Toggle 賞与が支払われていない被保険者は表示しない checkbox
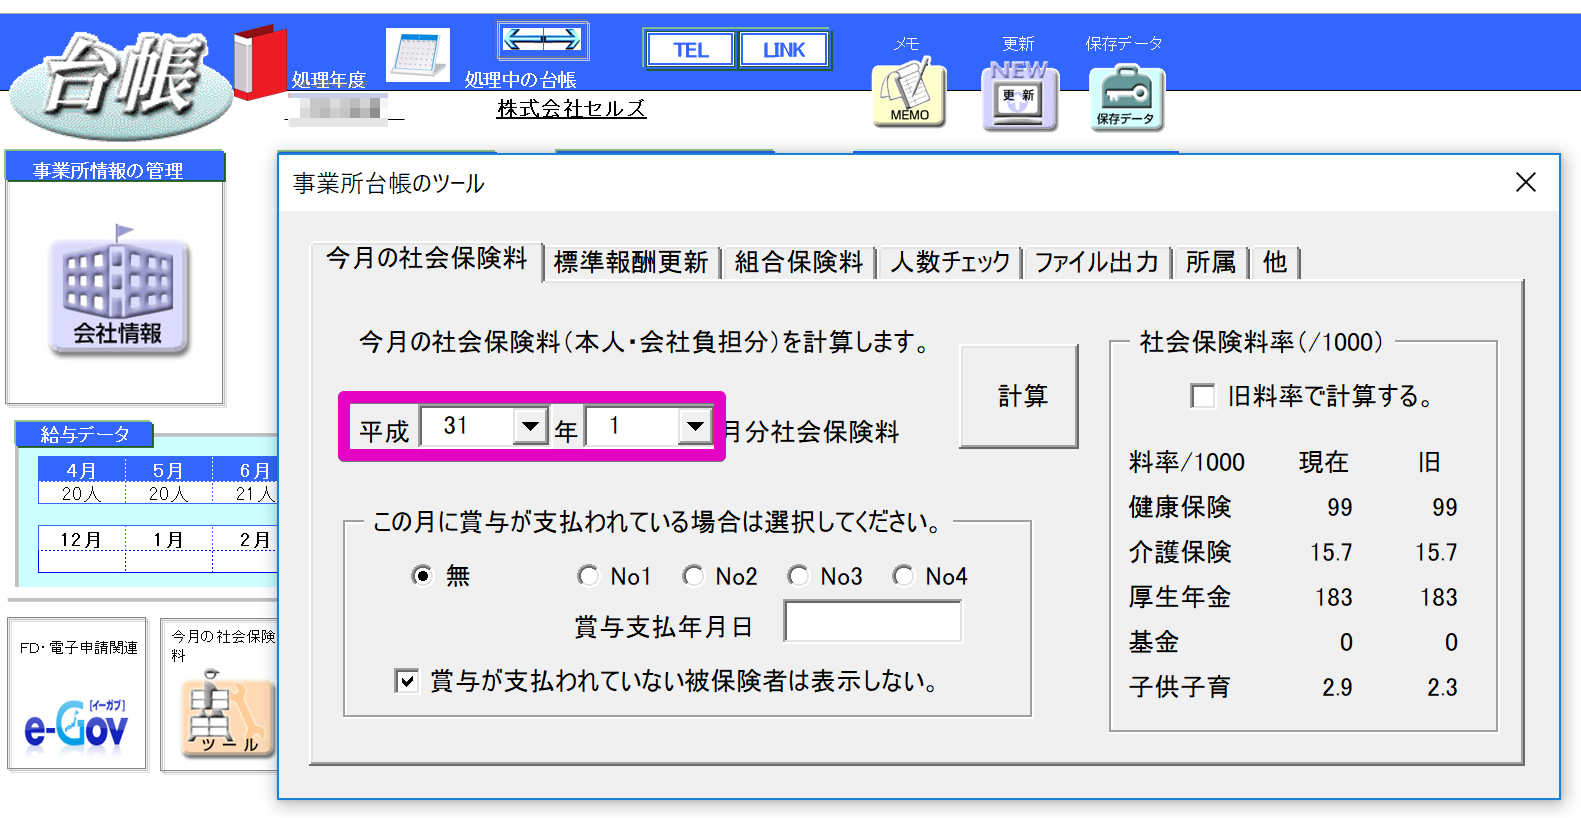The height and width of the screenshot is (818, 1581). (407, 681)
